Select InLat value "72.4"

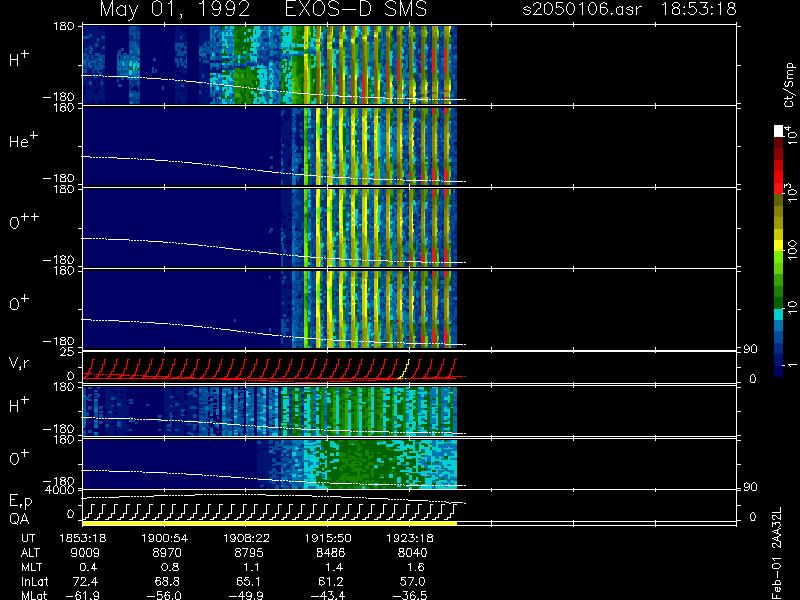coord(85,581)
